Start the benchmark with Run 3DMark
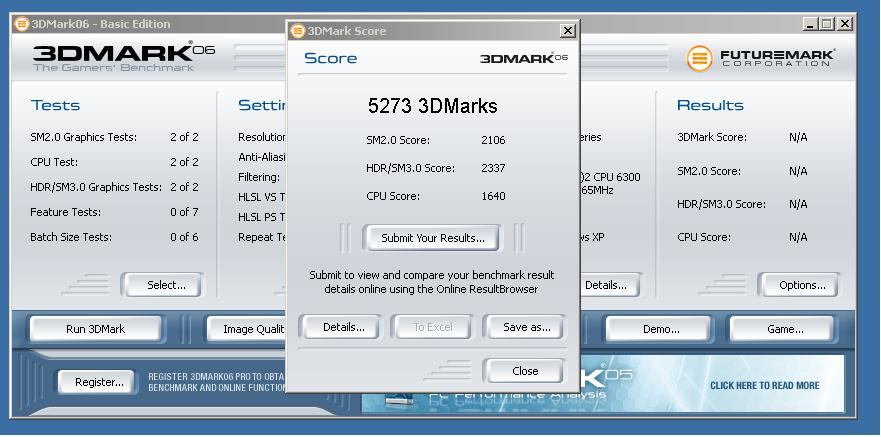The height and width of the screenshot is (437, 881). tap(96, 329)
